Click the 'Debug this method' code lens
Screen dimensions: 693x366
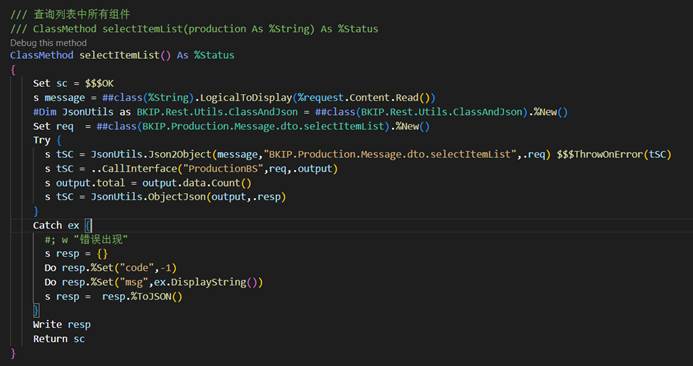coord(48,43)
